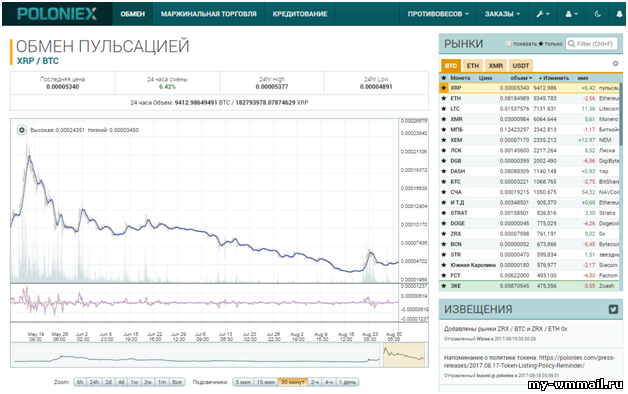This screenshot has width=628, height=394.
Task: Sort markets by Монета coin column
Action: pyautogui.click(x=460, y=78)
